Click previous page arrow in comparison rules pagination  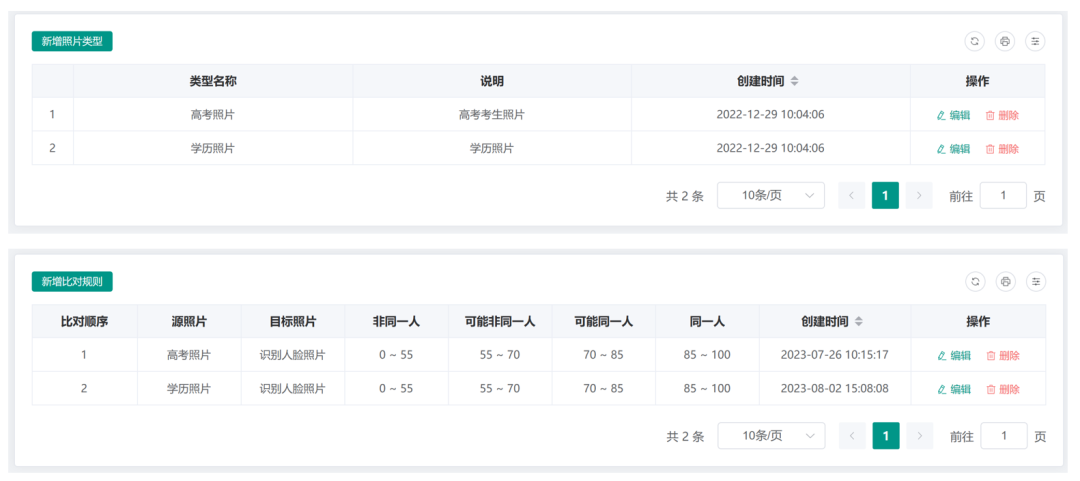(x=852, y=436)
